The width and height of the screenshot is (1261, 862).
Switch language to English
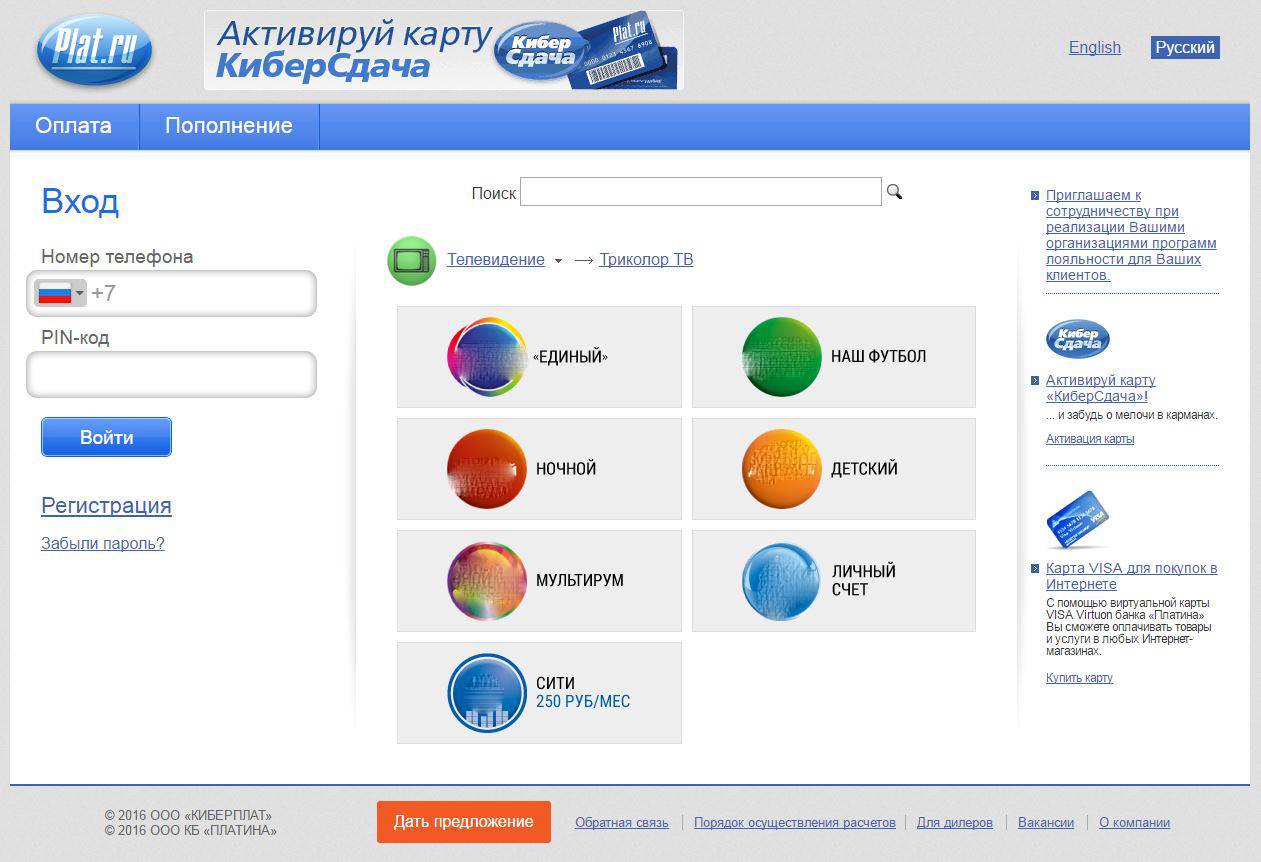[1095, 47]
